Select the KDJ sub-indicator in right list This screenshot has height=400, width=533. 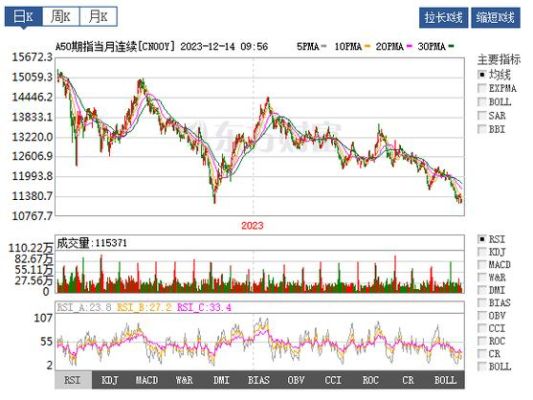[x=492, y=252]
